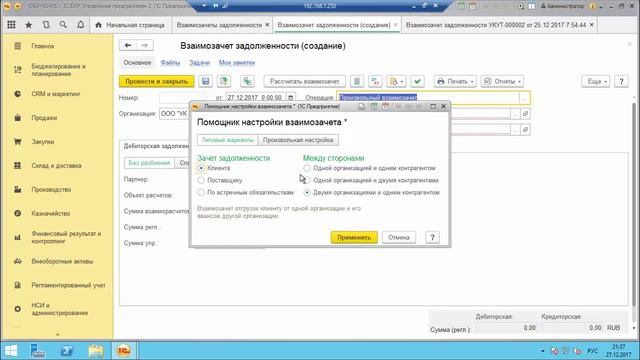This screenshot has height=360, width=640.
Task: Select Без разбиения toggle in debt tab
Action: [149, 163]
